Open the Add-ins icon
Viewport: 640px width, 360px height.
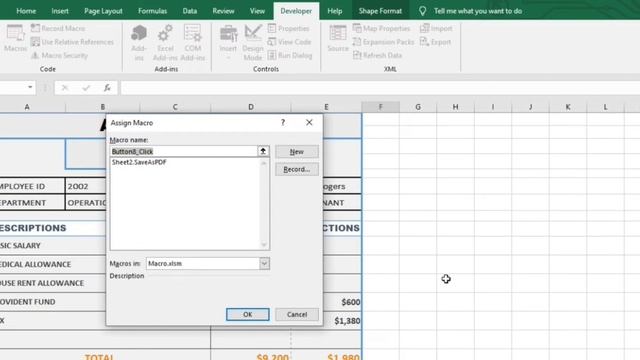[x=139, y=42]
